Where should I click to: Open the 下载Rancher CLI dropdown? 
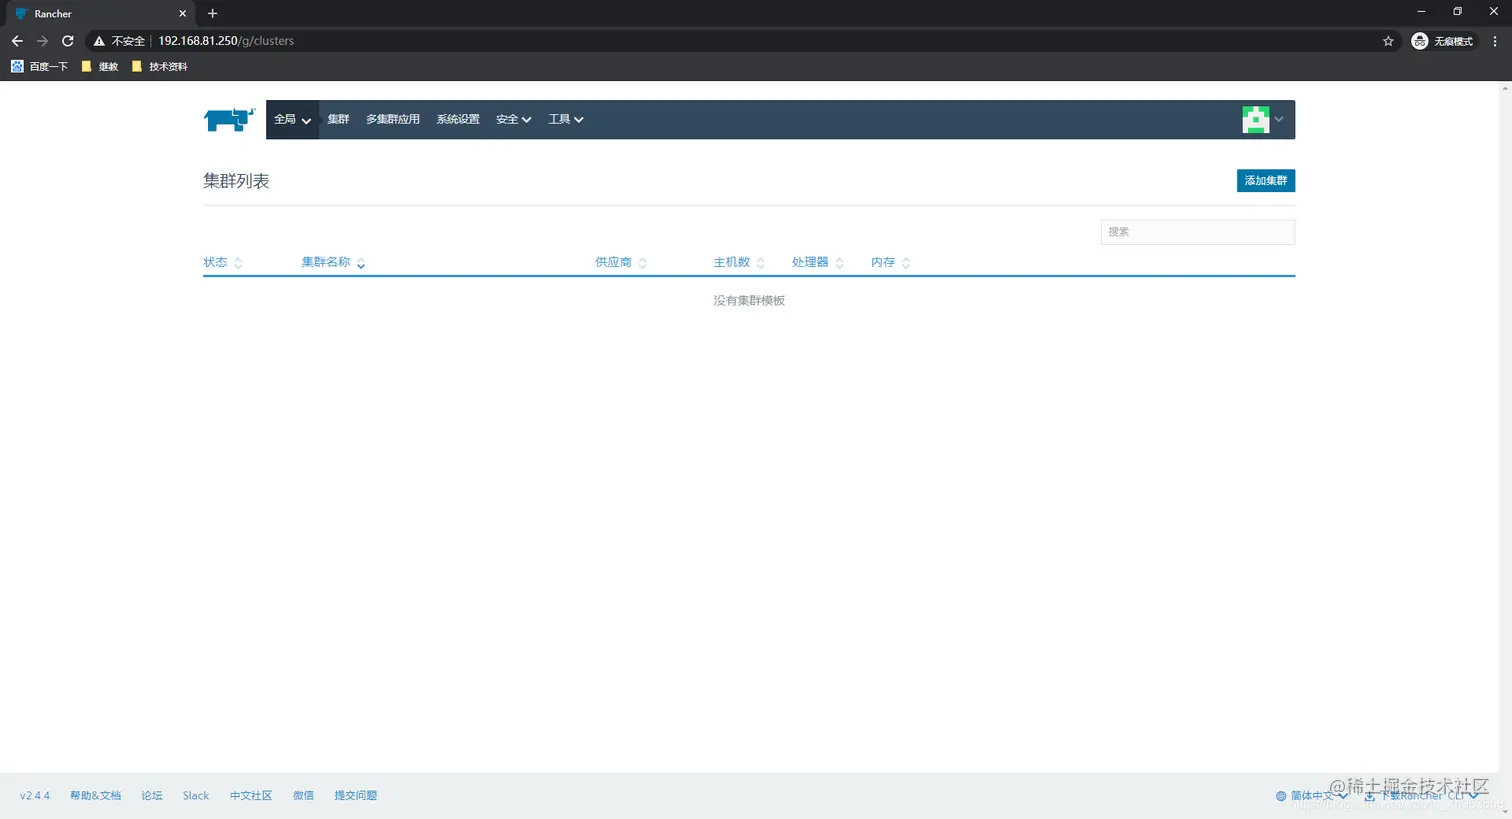click(x=1421, y=796)
